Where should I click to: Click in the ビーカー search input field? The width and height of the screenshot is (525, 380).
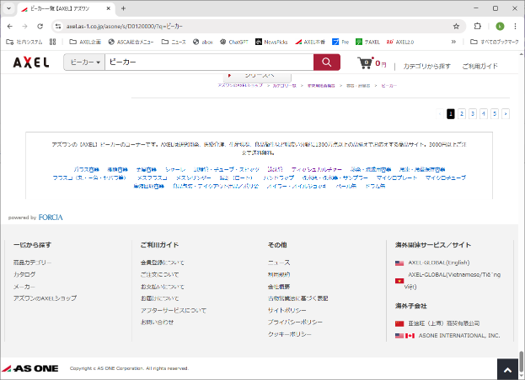[209, 62]
